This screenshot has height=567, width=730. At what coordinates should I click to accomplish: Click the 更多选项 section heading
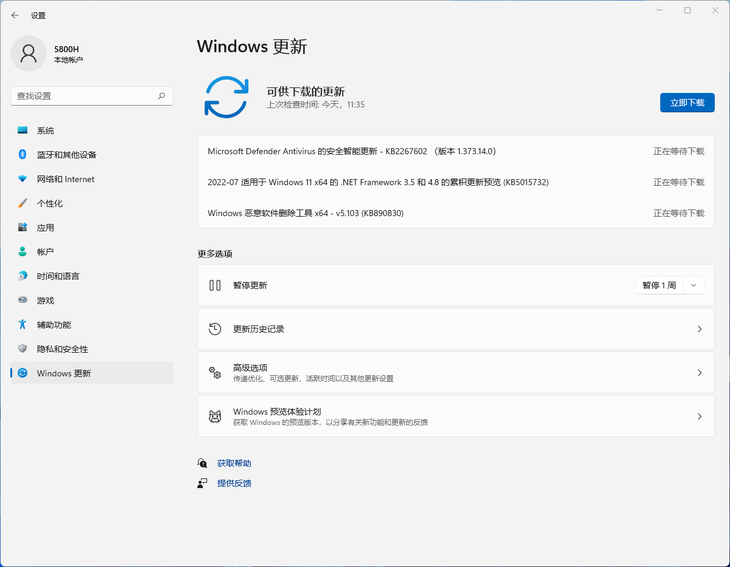tap(215, 254)
